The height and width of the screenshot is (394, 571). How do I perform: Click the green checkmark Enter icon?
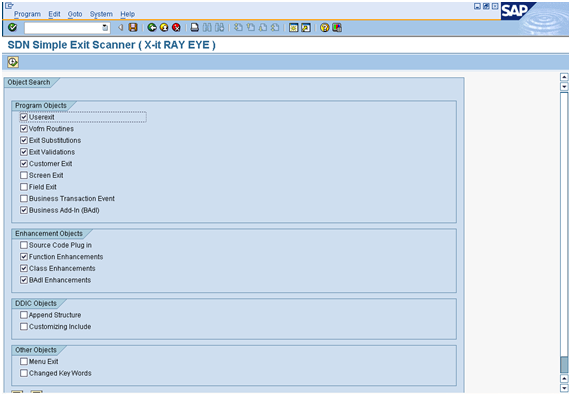pos(12,27)
